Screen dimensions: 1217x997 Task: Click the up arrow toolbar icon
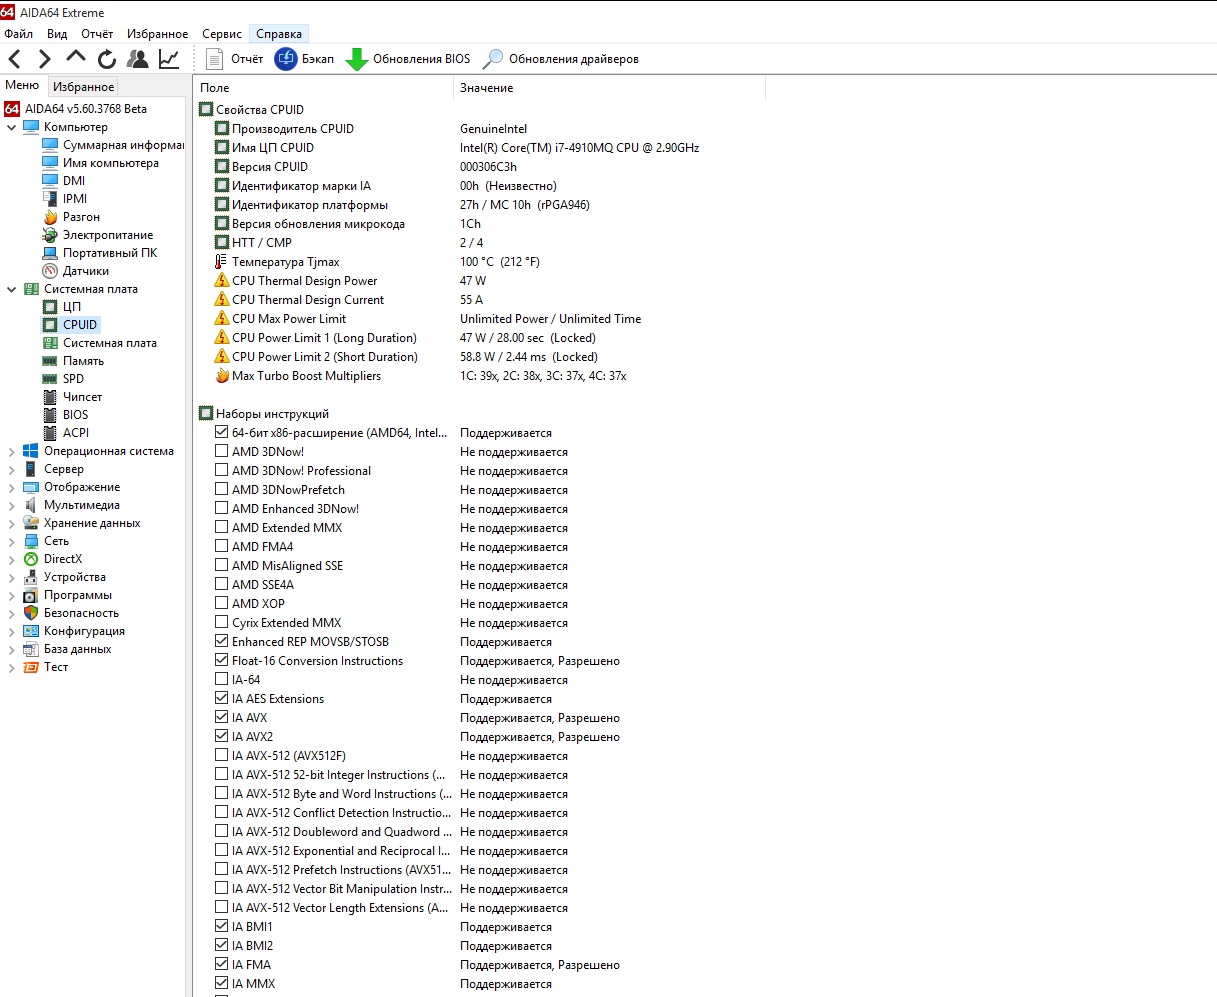coord(76,58)
